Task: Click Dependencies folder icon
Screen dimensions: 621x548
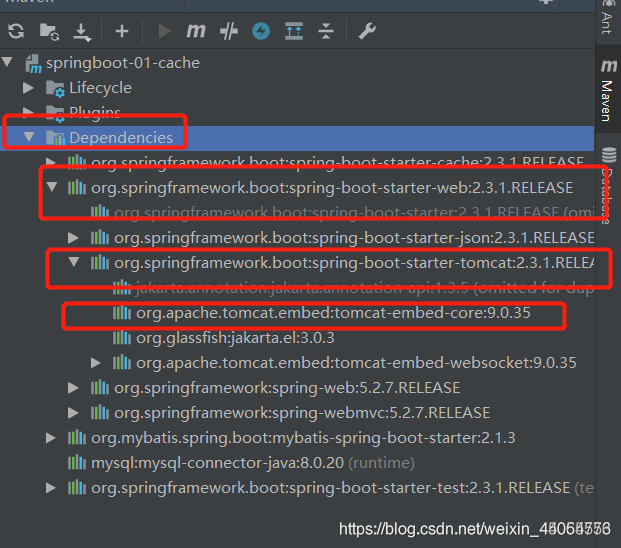Action: pos(55,137)
